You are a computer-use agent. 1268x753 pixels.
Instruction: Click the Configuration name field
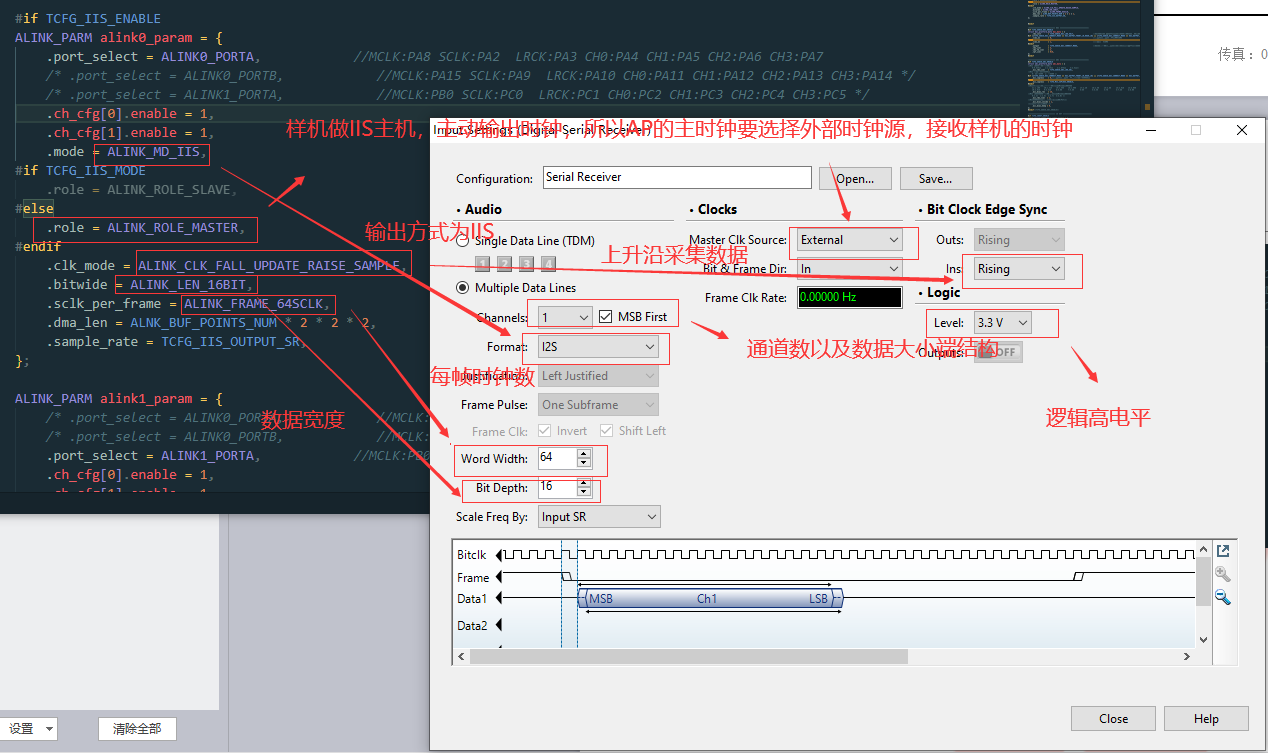pos(677,177)
